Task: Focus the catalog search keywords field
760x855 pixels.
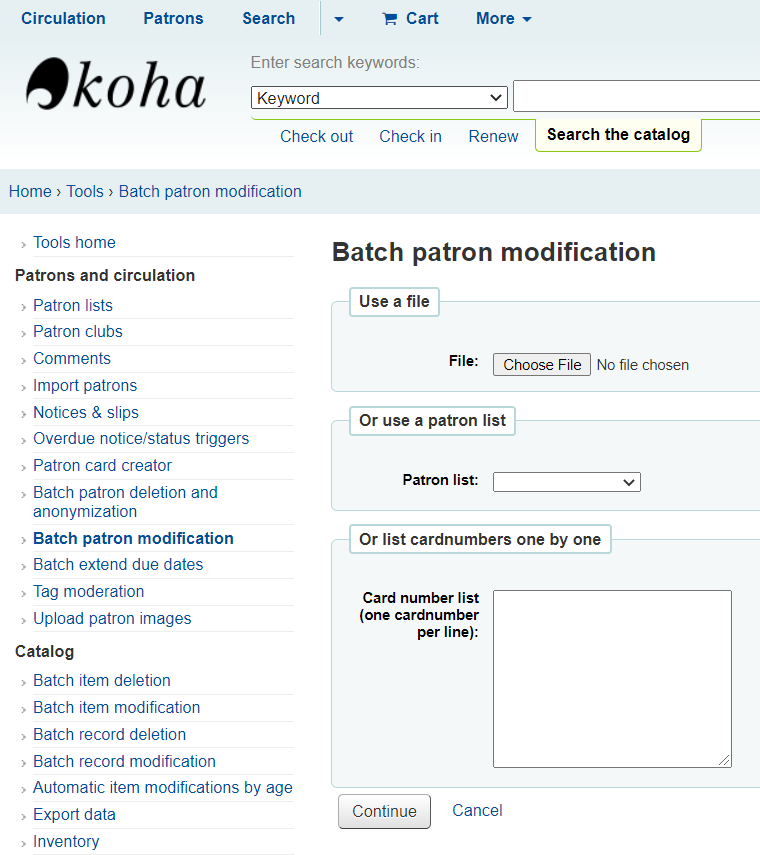Action: pyautogui.click(x=636, y=97)
